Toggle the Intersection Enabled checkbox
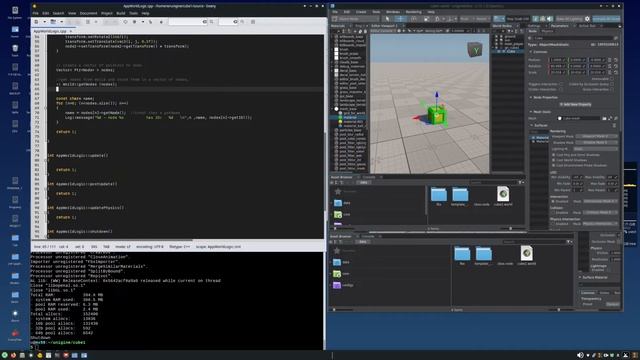 tap(553, 202)
